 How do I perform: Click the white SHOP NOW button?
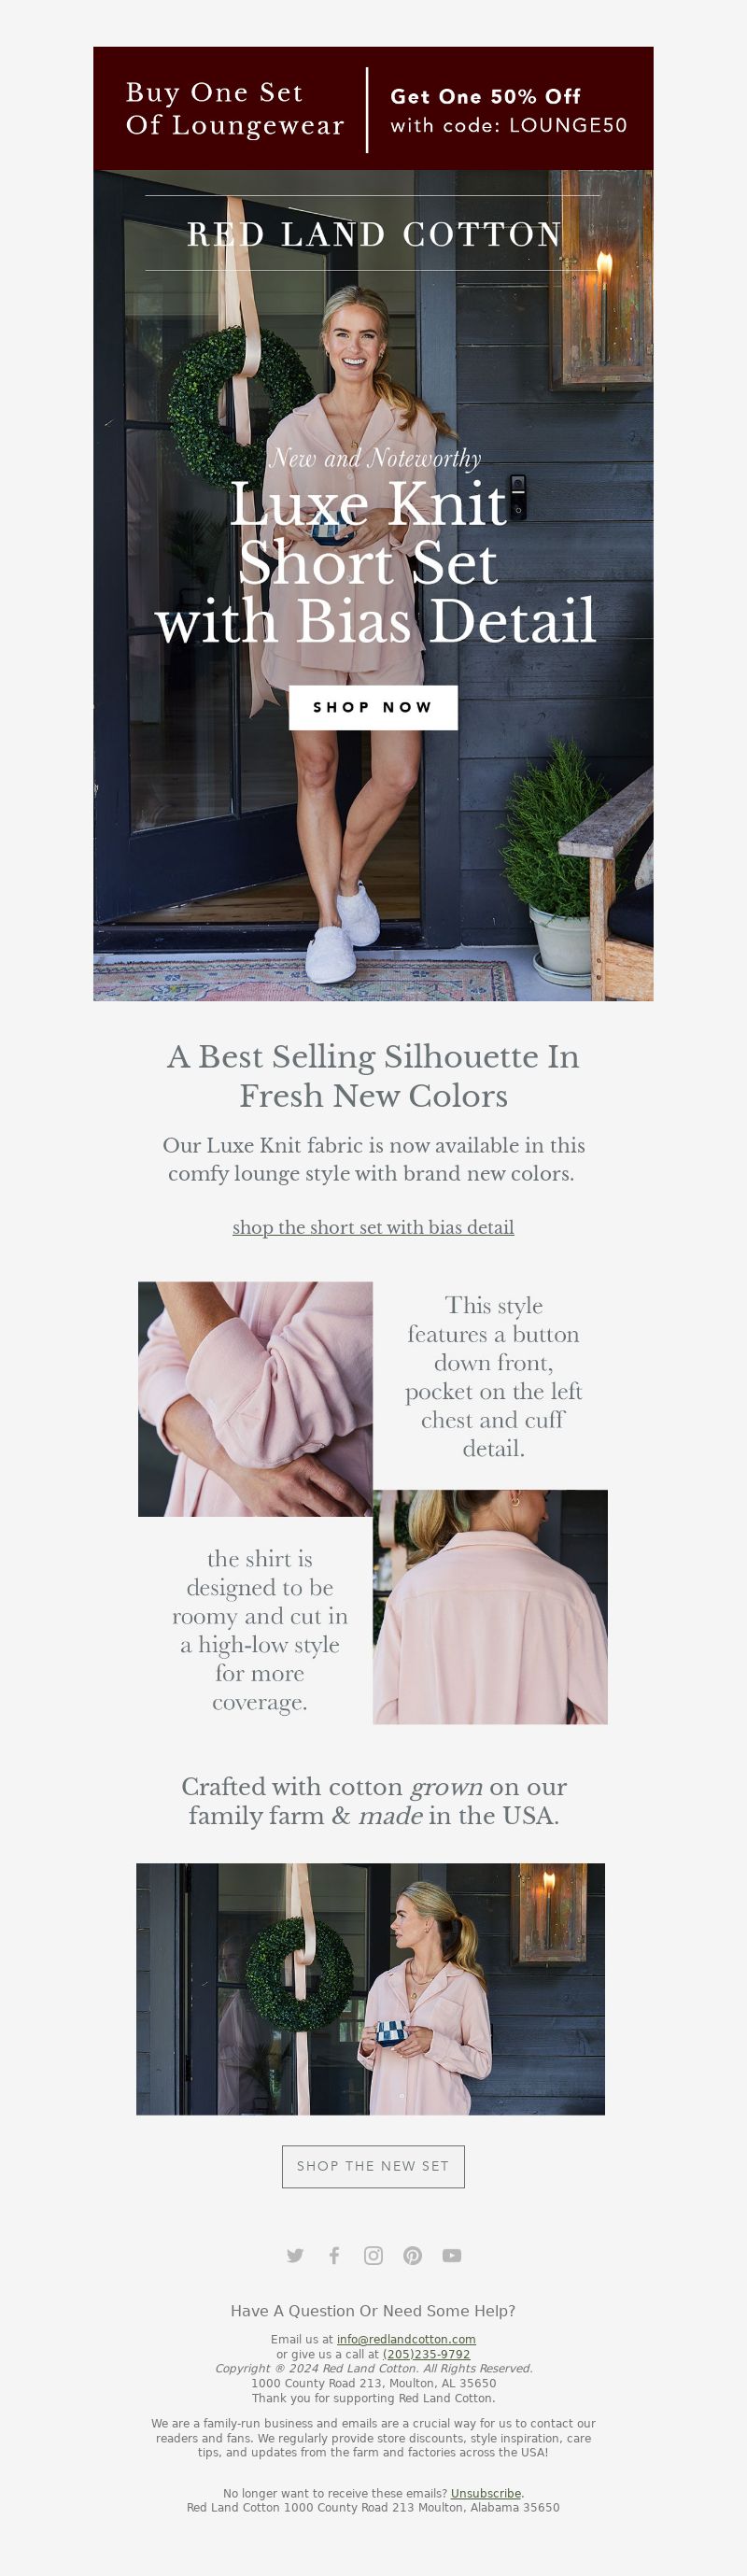pos(373,707)
